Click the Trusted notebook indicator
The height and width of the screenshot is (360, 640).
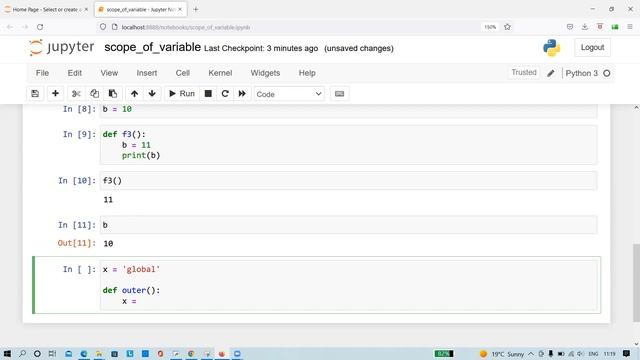coord(524,73)
